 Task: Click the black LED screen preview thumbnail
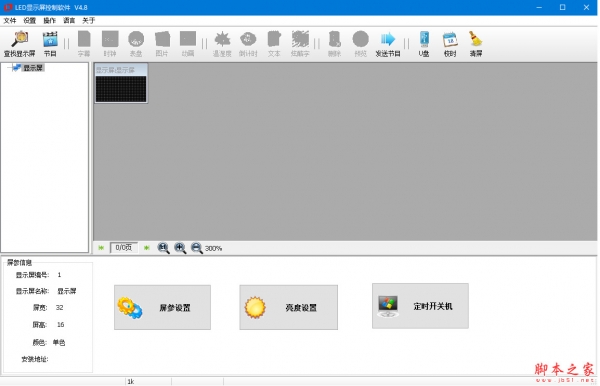[x=121, y=89]
